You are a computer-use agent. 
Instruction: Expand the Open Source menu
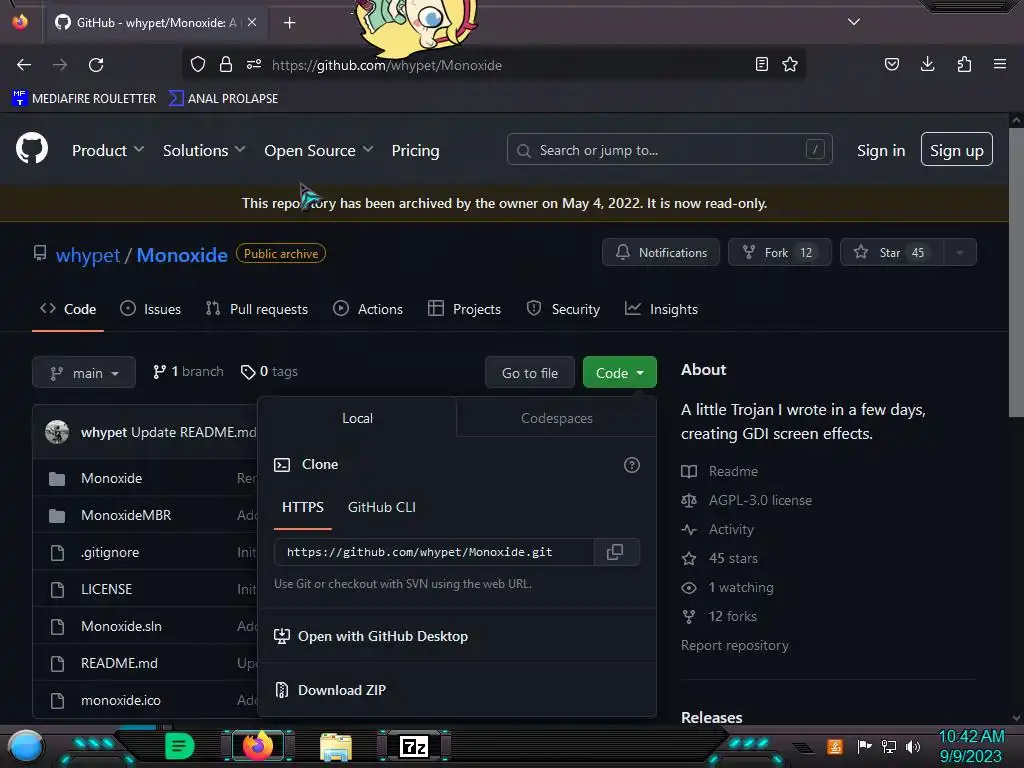(319, 151)
